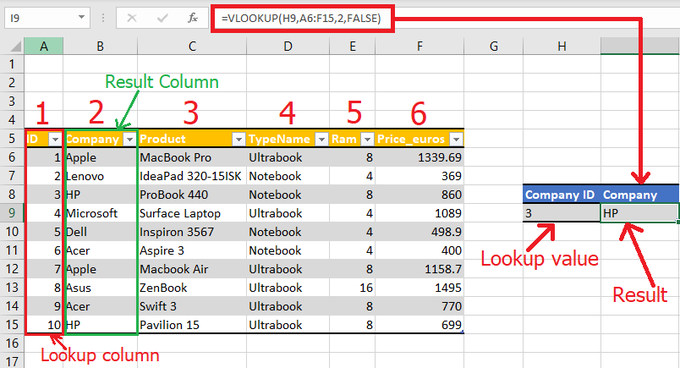Open the Company column filter dropdown

pyautogui.click(x=130, y=139)
